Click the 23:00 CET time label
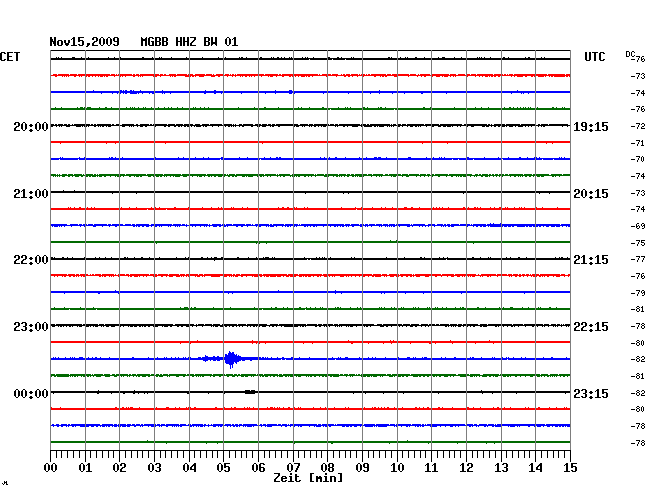This screenshot has height=494, width=650. [x=31, y=327]
